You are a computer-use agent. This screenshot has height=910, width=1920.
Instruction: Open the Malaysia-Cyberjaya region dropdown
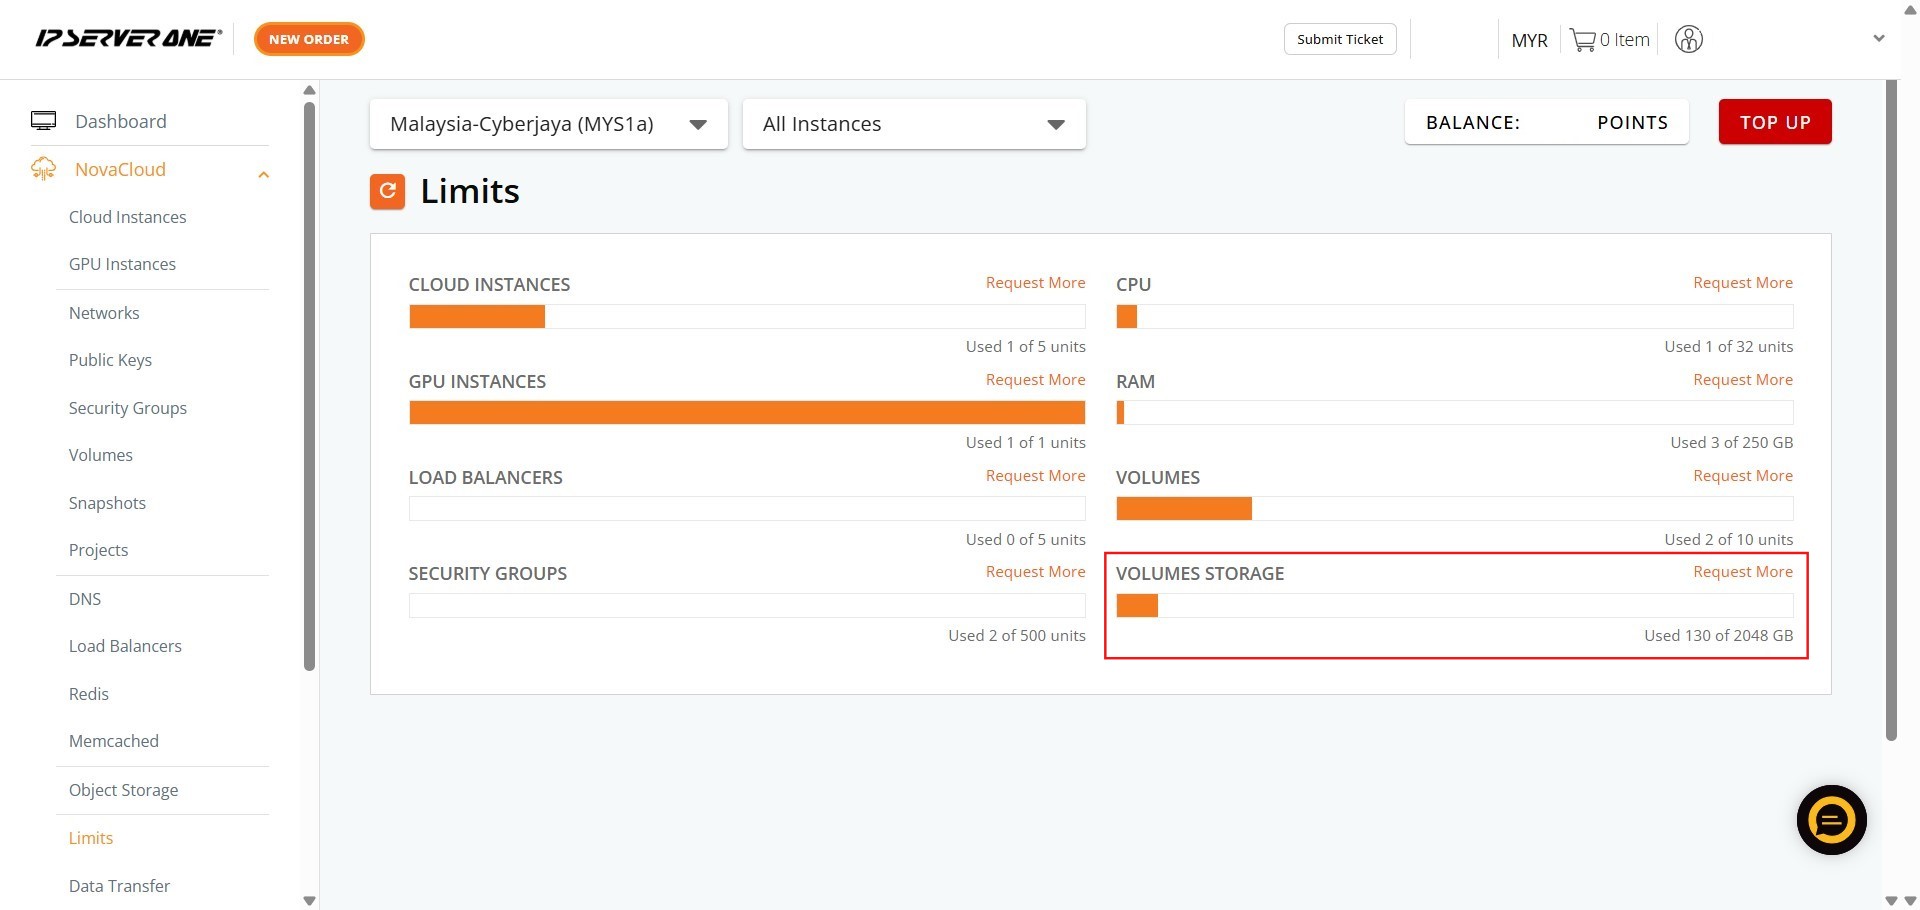(x=548, y=124)
